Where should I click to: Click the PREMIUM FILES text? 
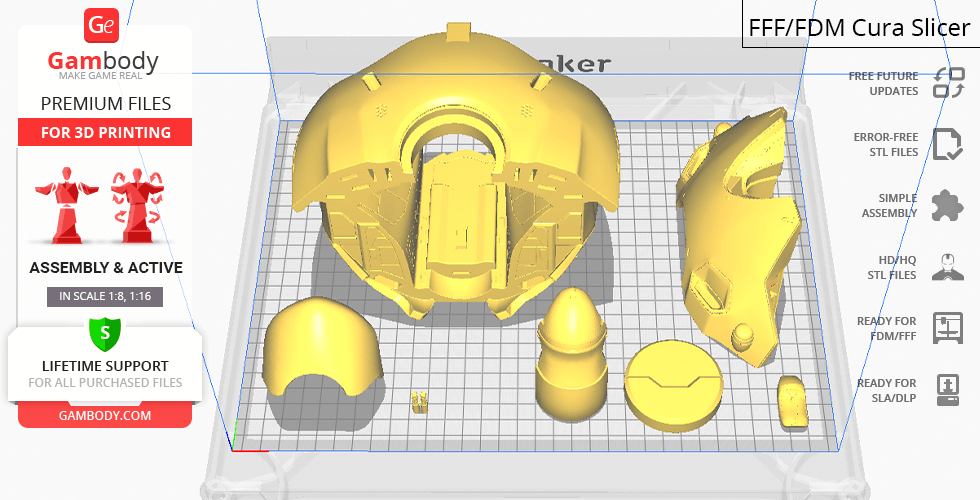click(x=106, y=104)
